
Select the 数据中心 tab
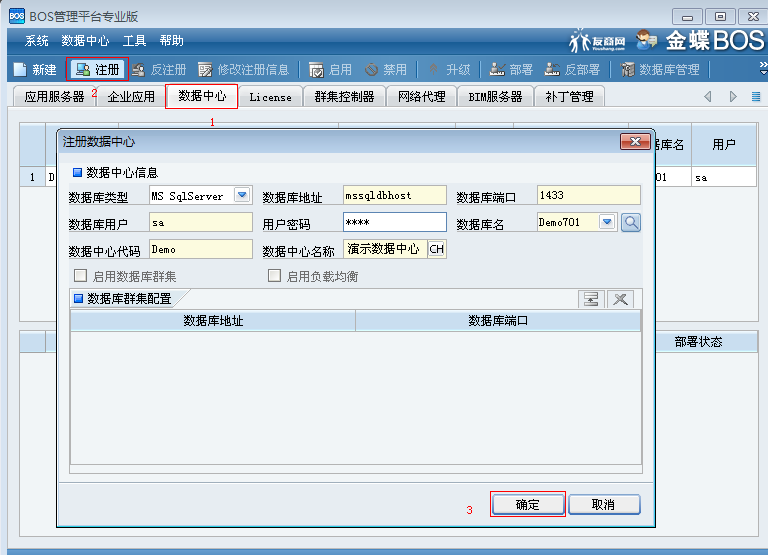[202, 96]
